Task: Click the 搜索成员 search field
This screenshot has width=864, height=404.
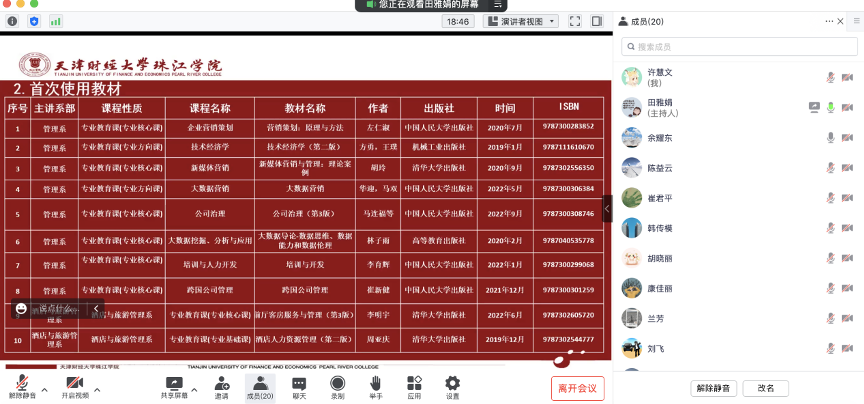Action: pos(740,46)
